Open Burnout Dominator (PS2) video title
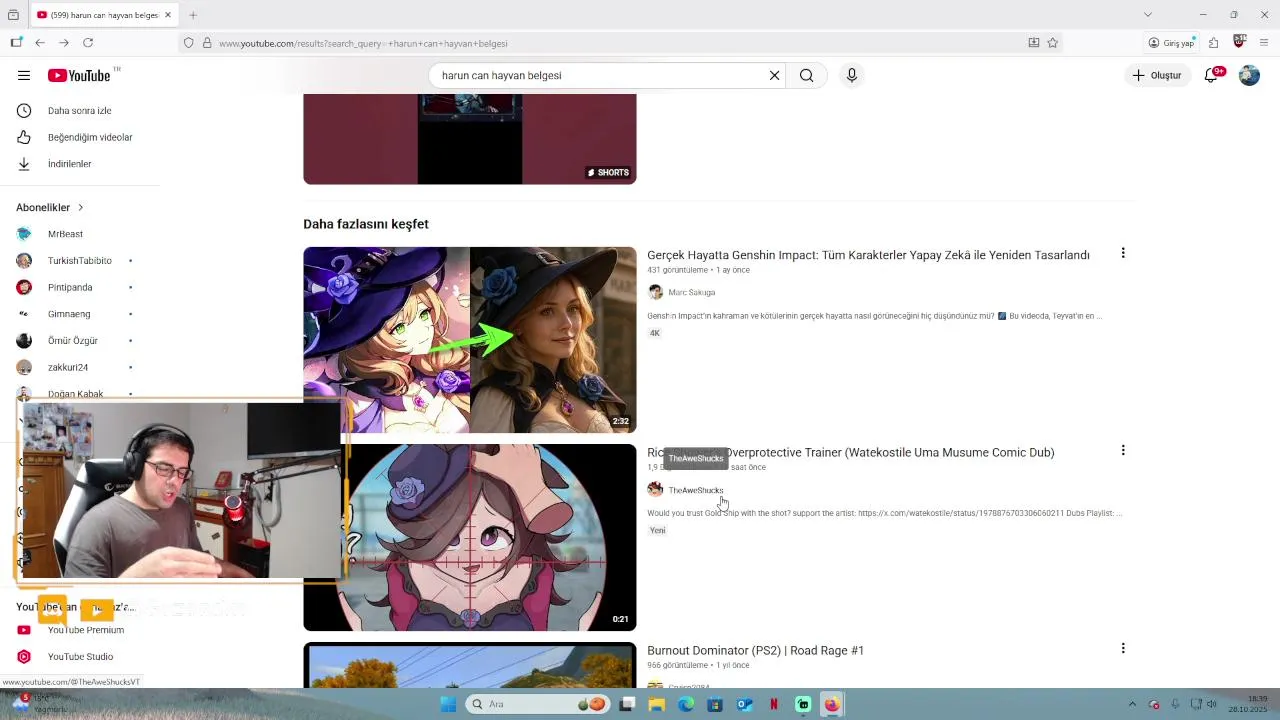 (x=755, y=650)
